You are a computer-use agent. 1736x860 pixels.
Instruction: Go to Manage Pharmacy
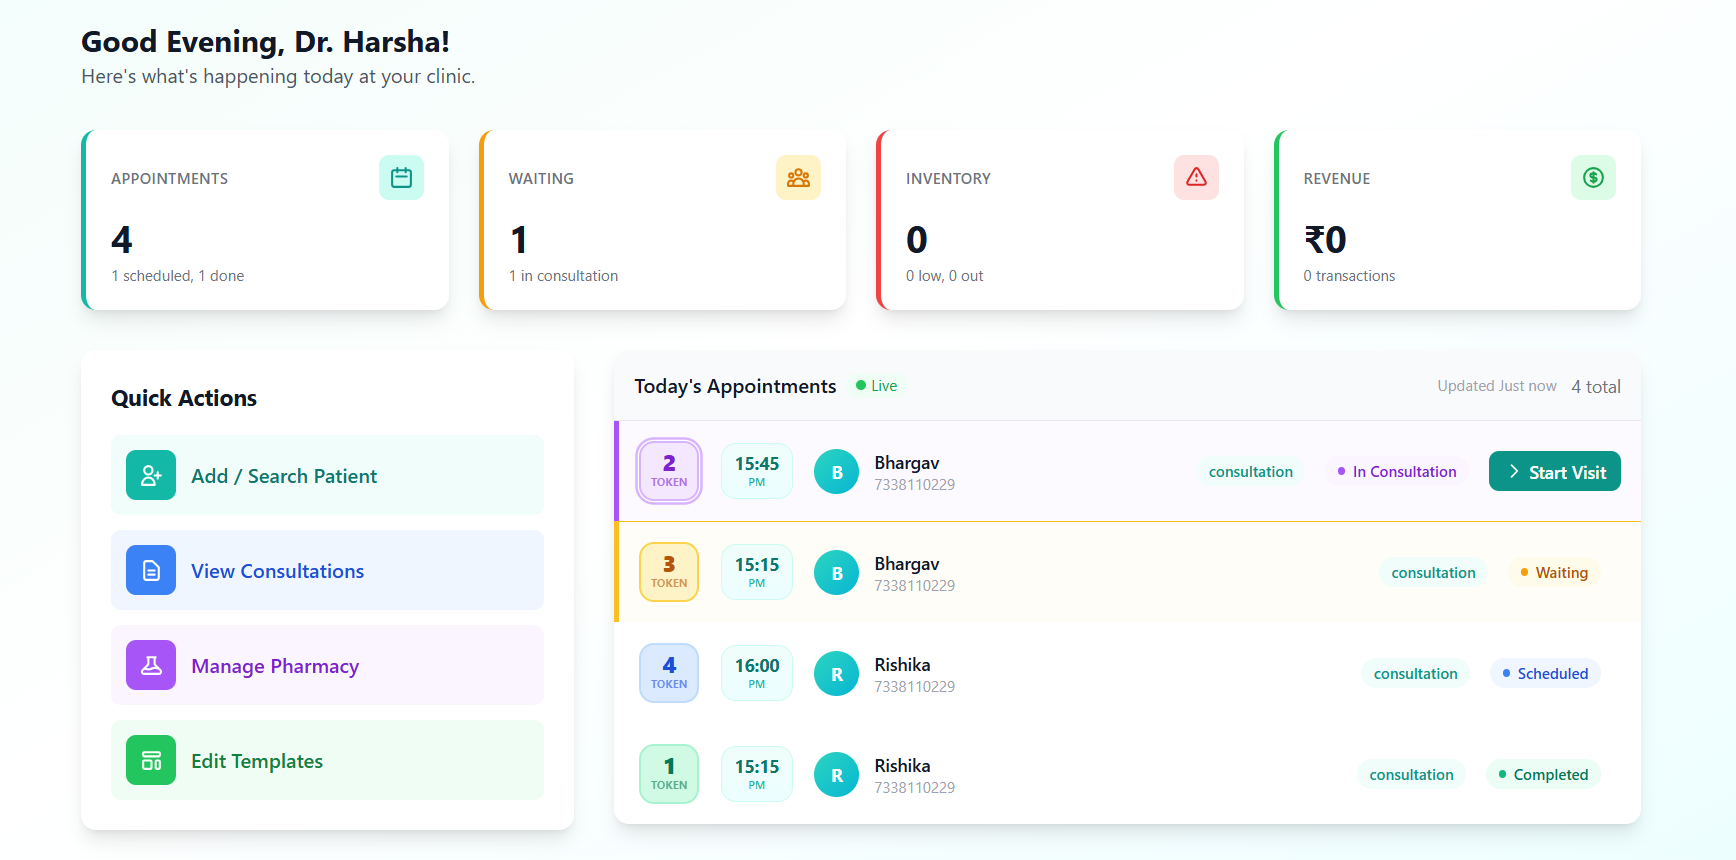(x=275, y=667)
